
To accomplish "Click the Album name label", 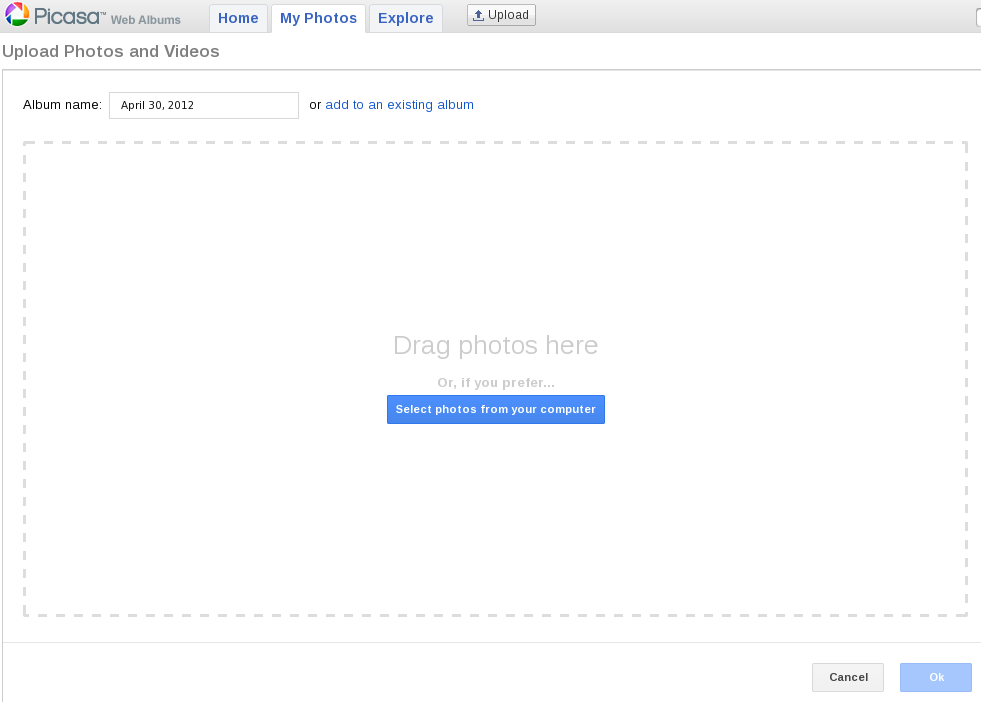I will click(x=62, y=104).
